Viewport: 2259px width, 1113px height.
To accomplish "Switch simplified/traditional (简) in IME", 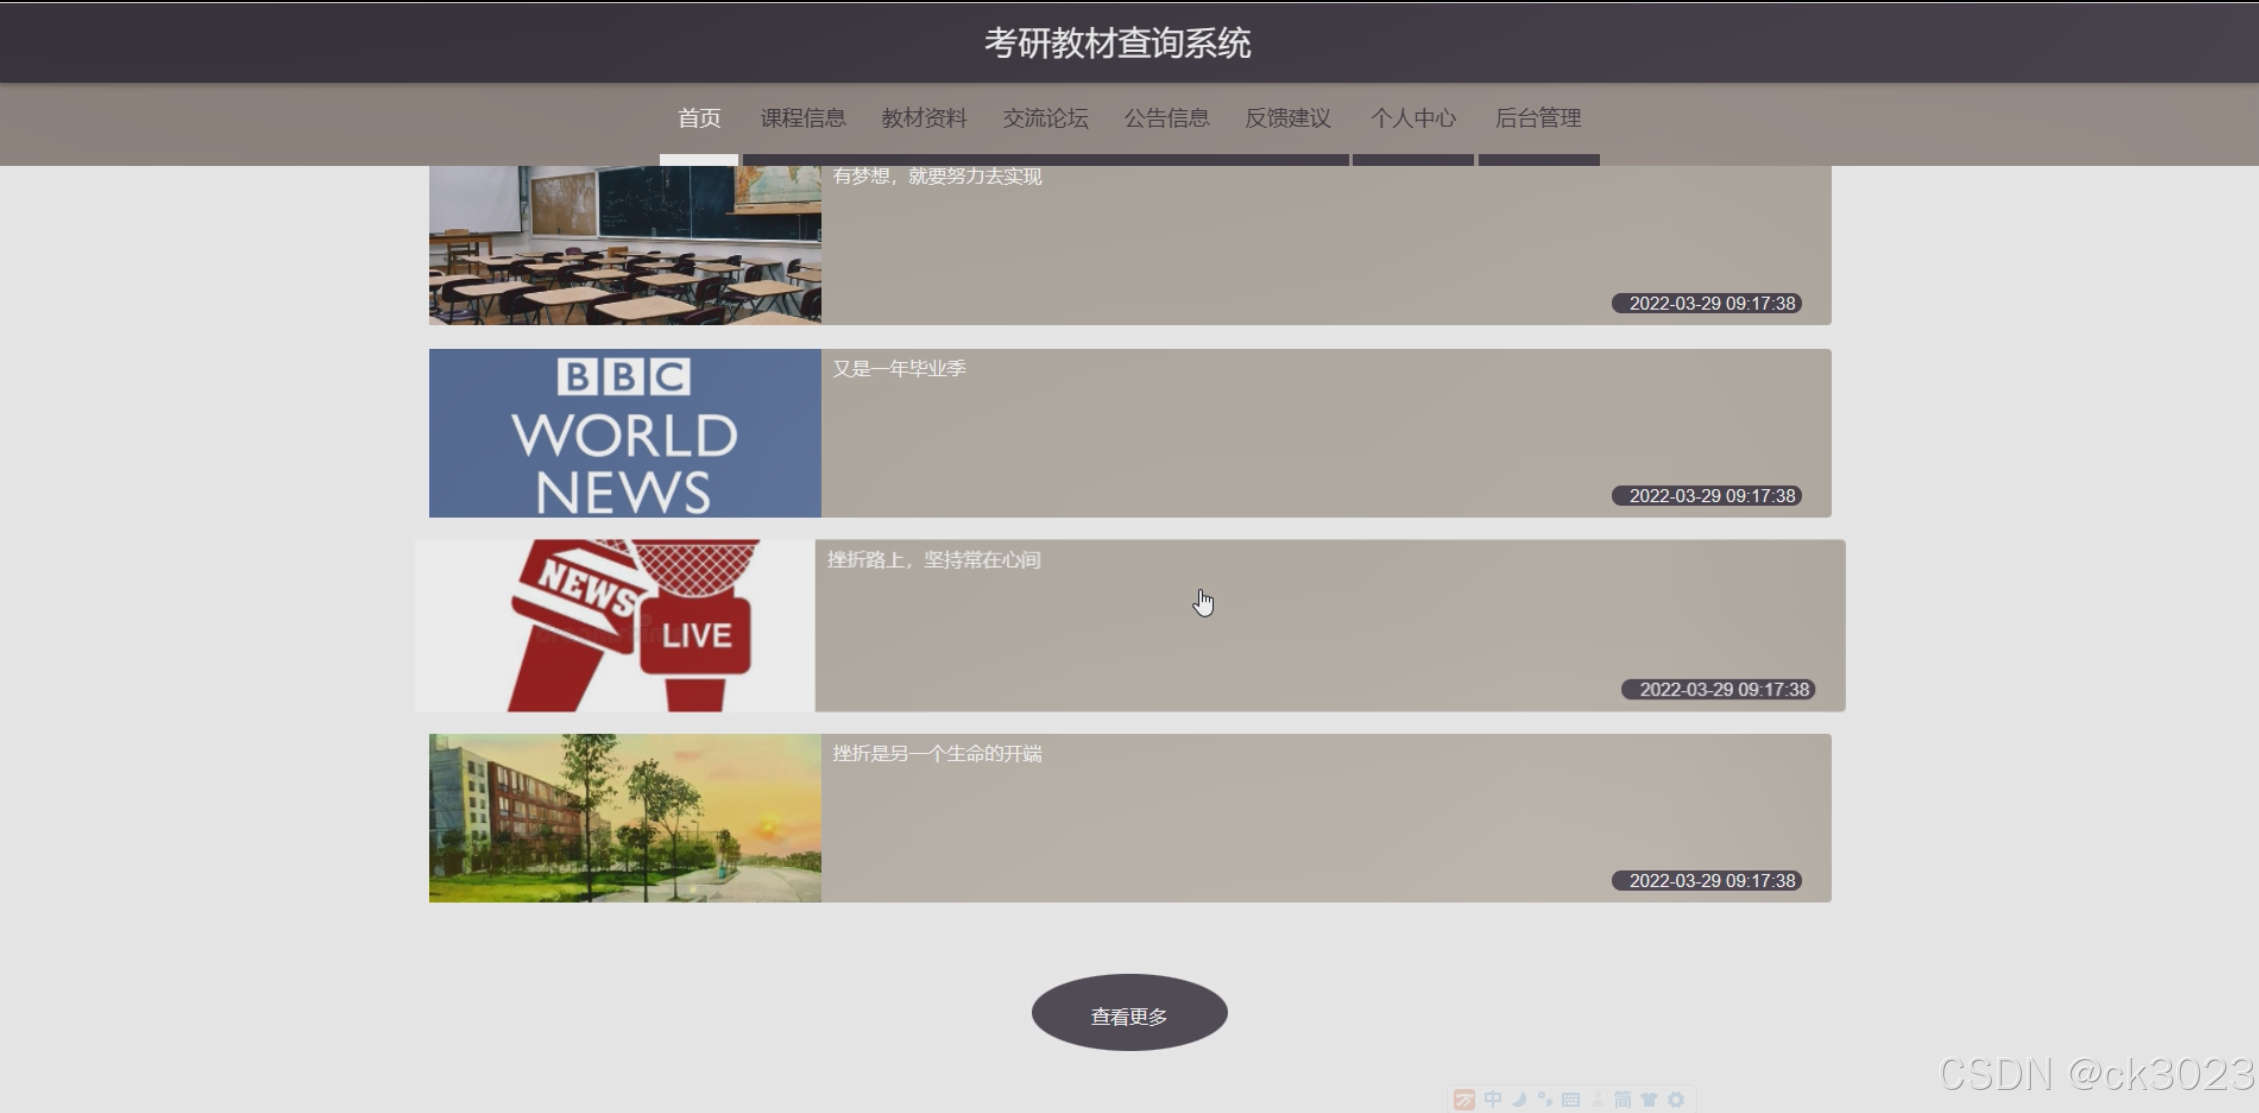I will click(x=1623, y=1099).
